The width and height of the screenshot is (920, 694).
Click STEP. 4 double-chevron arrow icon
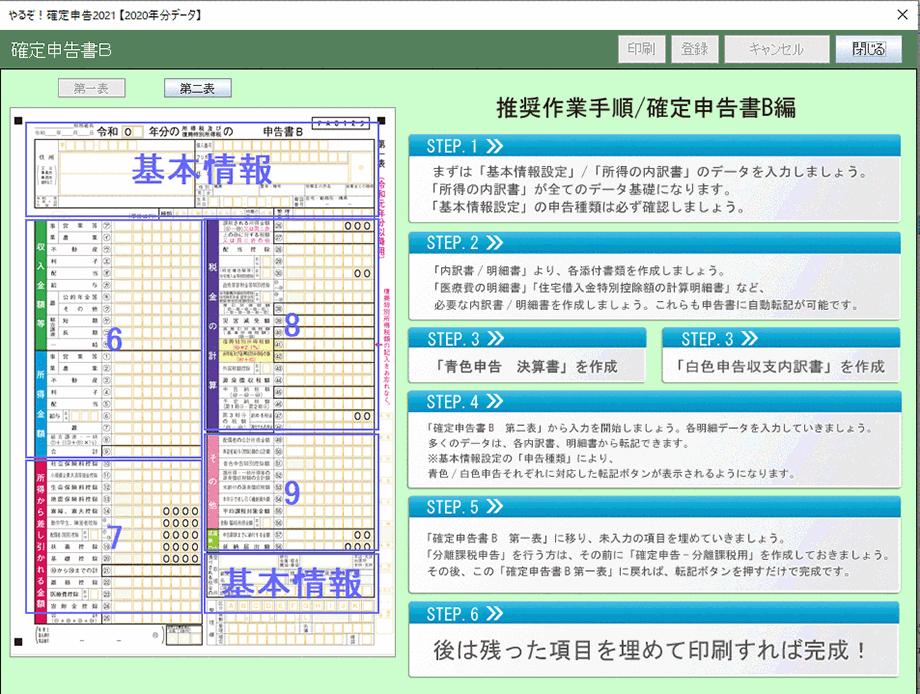(x=495, y=401)
